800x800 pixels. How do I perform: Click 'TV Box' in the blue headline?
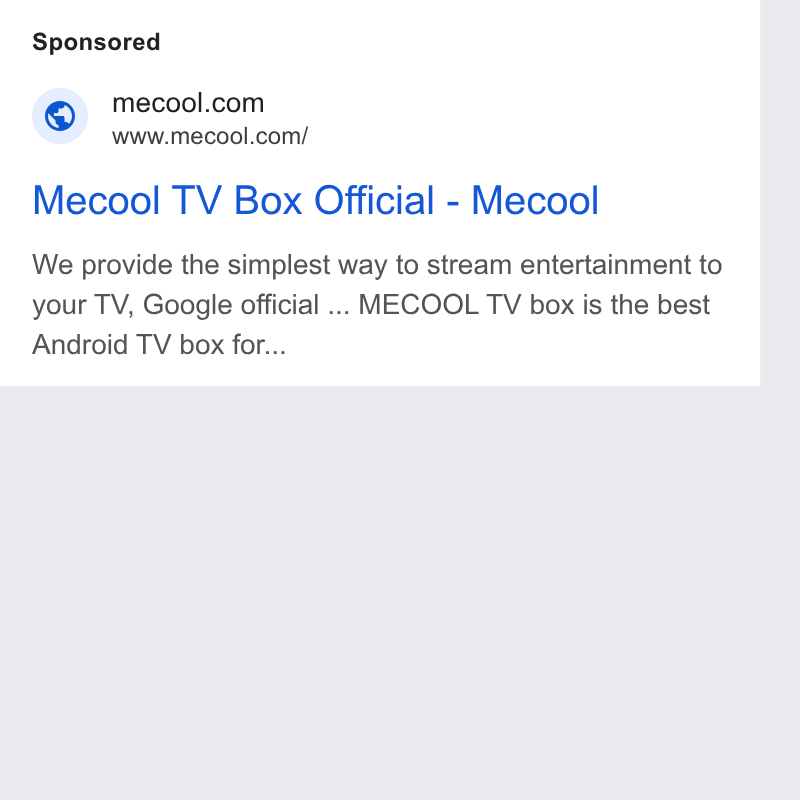click(x=237, y=201)
